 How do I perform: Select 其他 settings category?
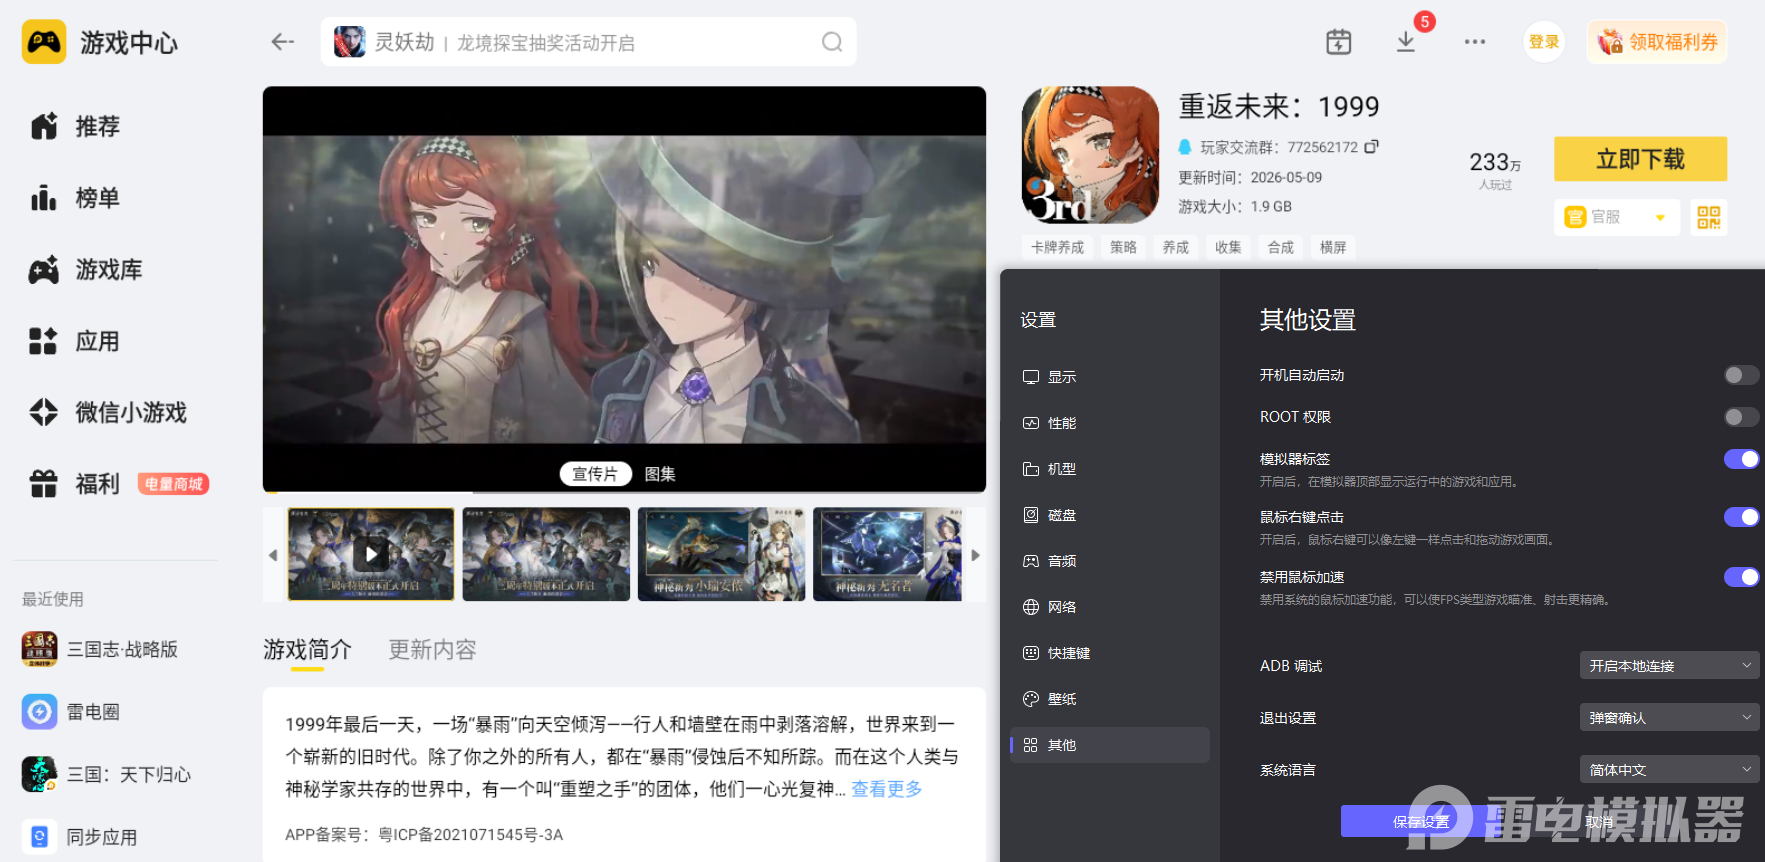(x=1110, y=745)
